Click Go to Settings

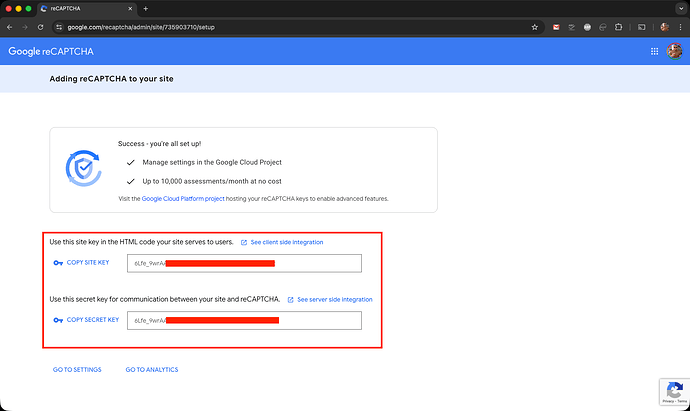click(x=77, y=370)
